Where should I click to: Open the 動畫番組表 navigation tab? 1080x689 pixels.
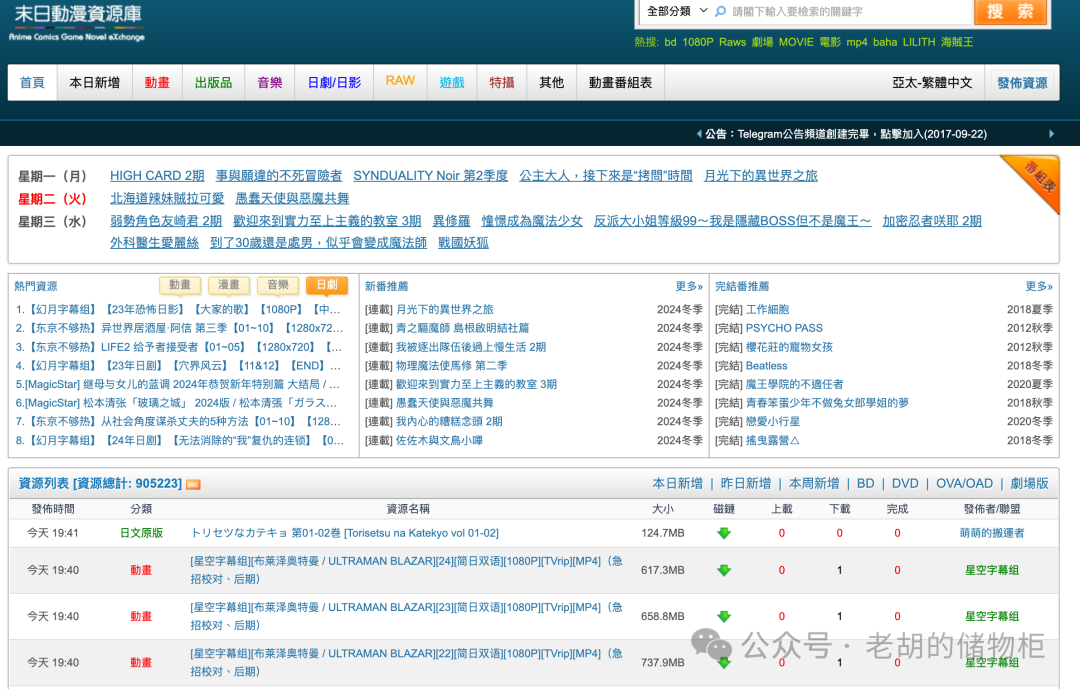[x=621, y=83]
